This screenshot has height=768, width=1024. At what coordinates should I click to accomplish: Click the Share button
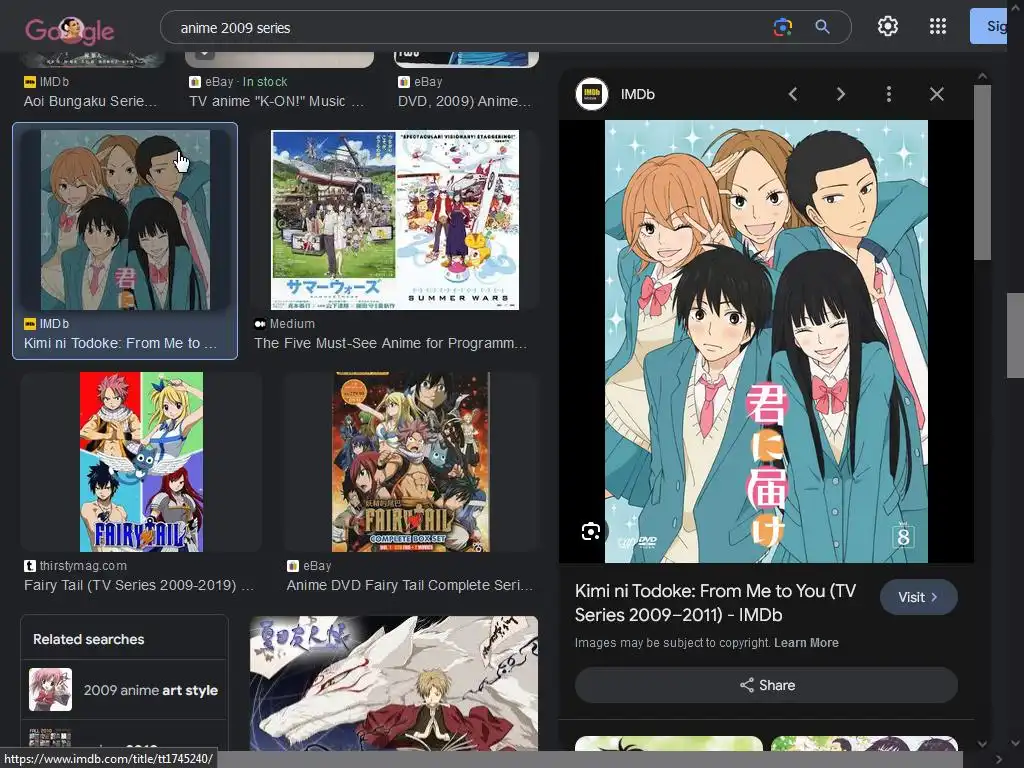767,685
